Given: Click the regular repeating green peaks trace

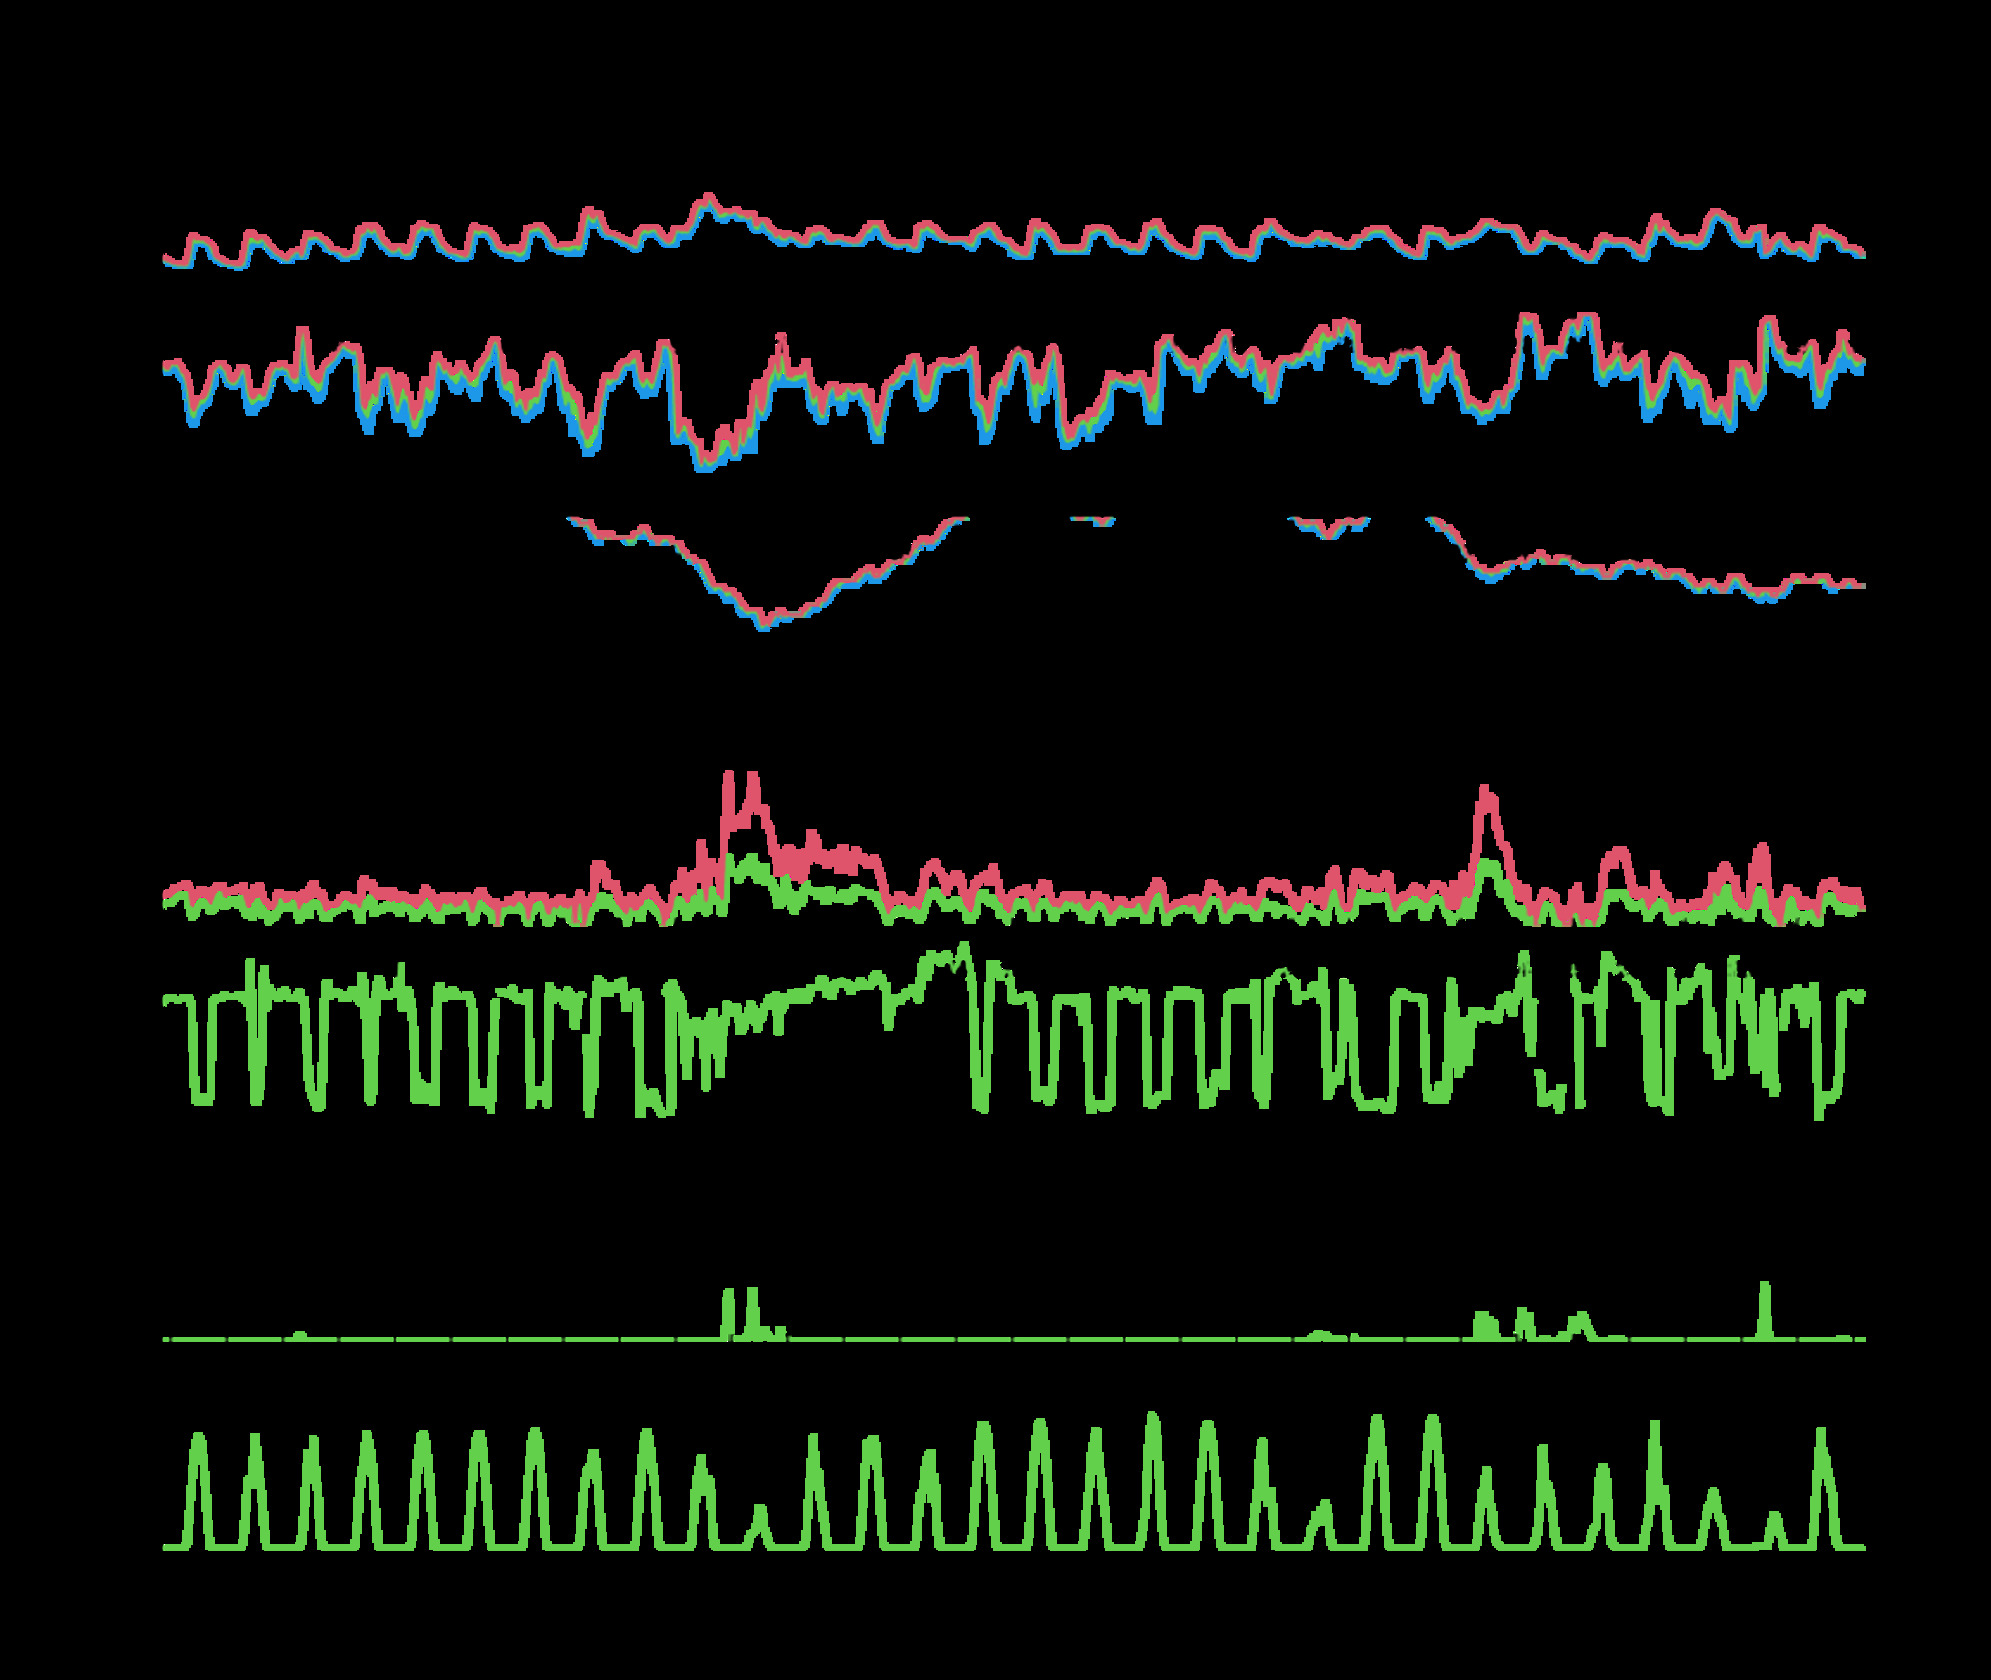Looking at the screenshot, I should pos(1014,1481).
